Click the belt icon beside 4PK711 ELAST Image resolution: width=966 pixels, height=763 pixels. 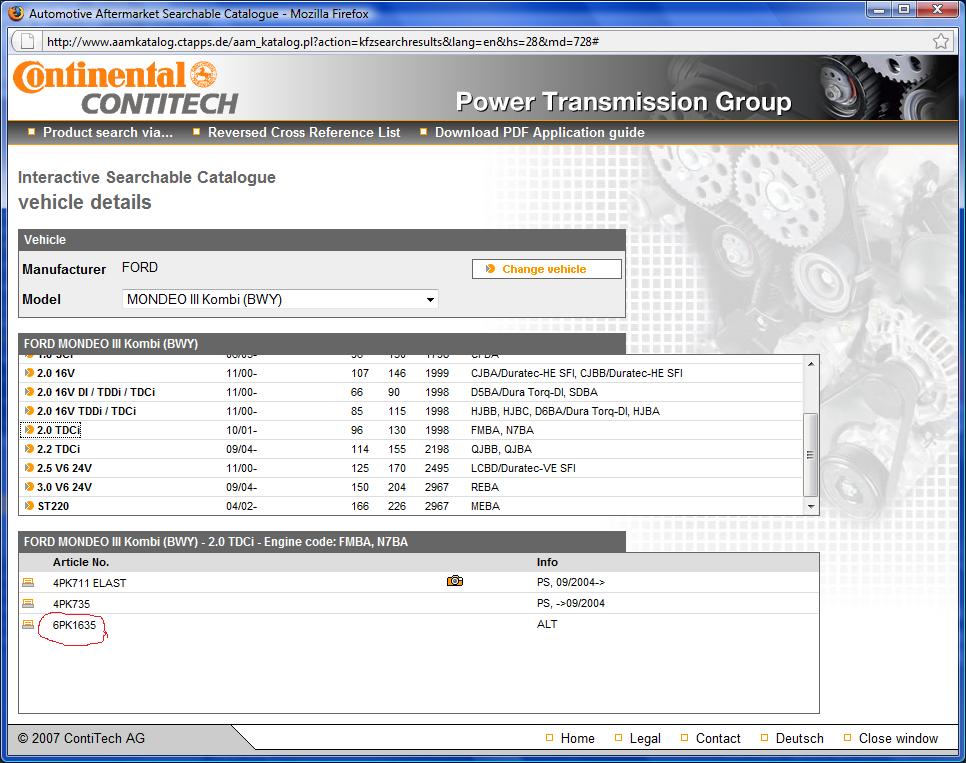pyautogui.click(x=28, y=582)
